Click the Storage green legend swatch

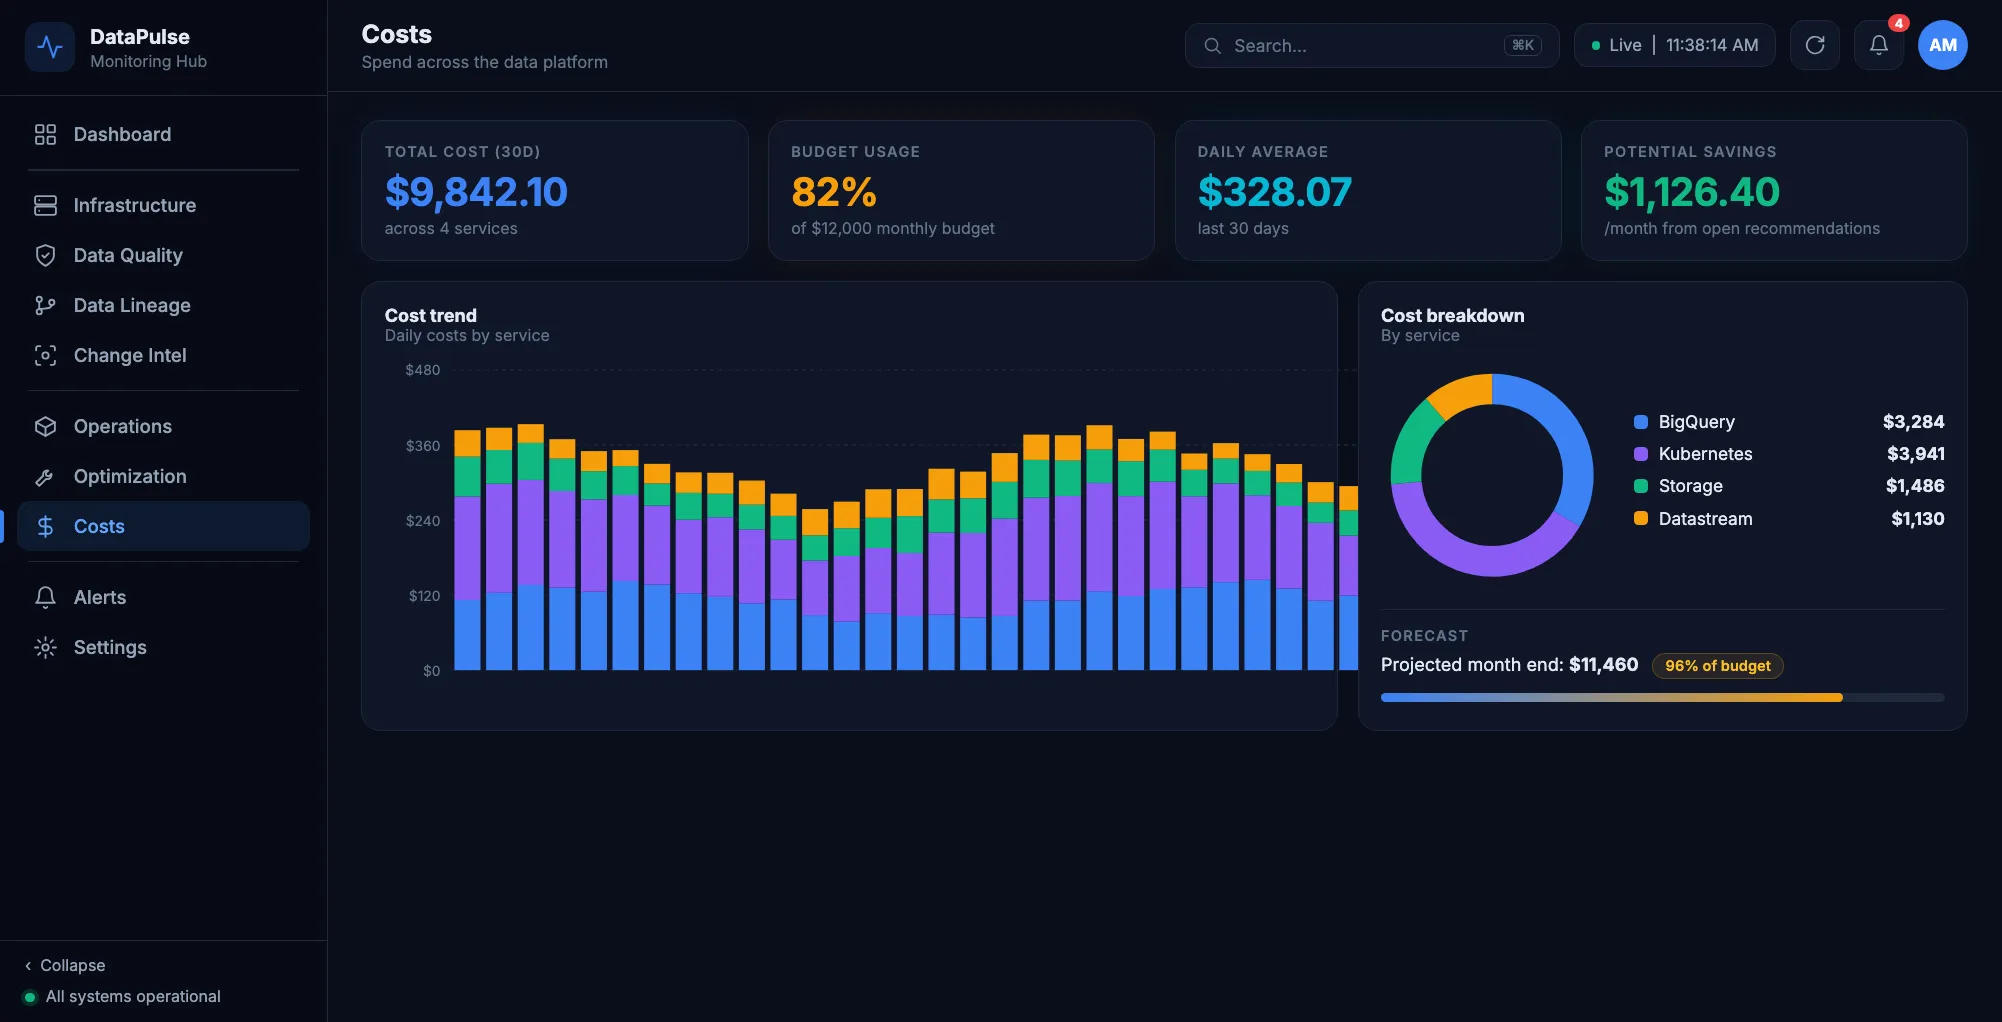coord(1640,486)
